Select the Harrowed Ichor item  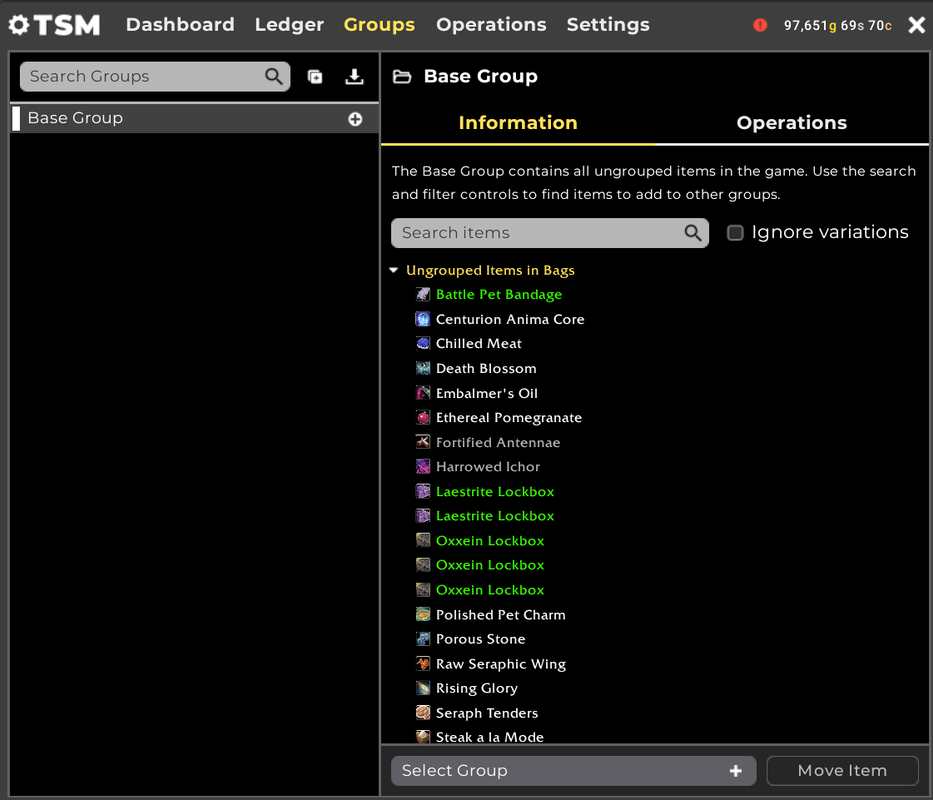tap(488, 467)
